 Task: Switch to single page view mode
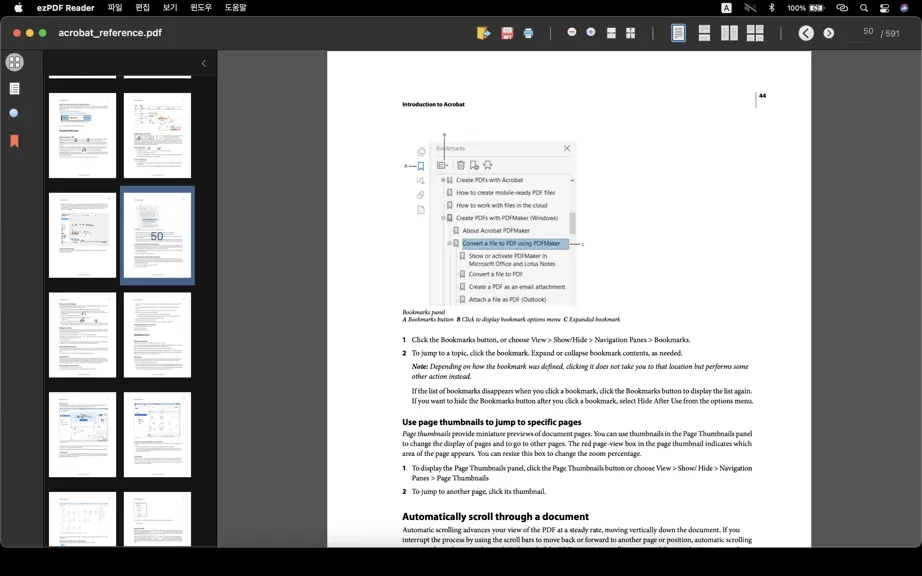pos(678,33)
